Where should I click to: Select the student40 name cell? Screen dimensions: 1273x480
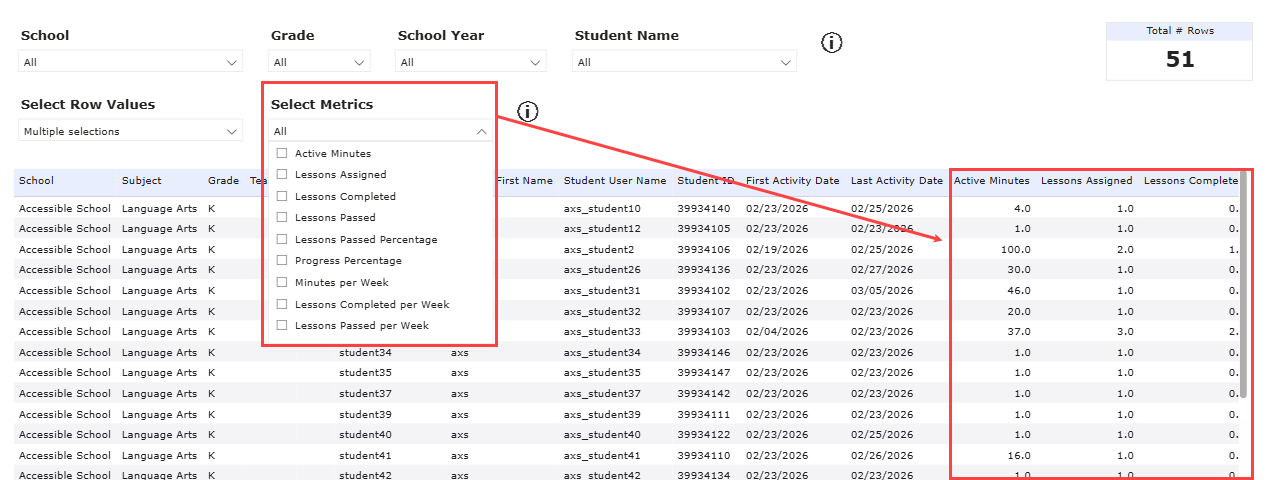[366, 435]
